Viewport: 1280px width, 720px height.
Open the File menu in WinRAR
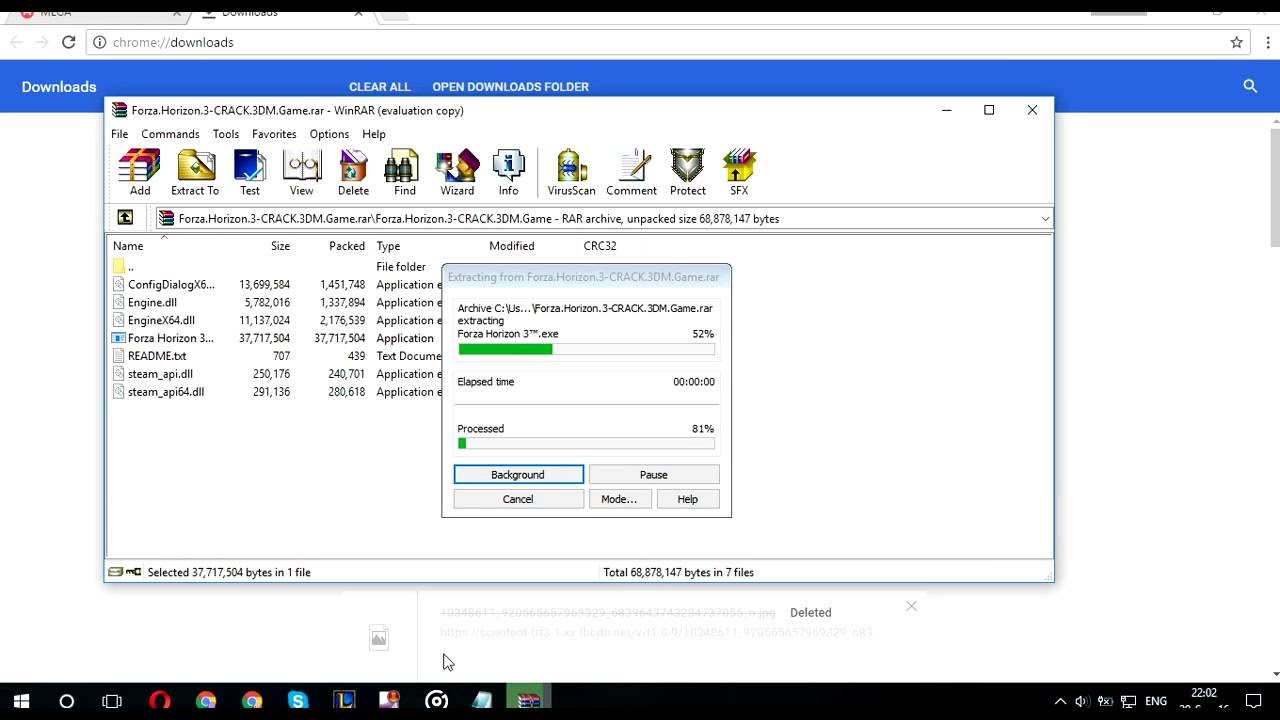pyautogui.click(x=119, y=134)
